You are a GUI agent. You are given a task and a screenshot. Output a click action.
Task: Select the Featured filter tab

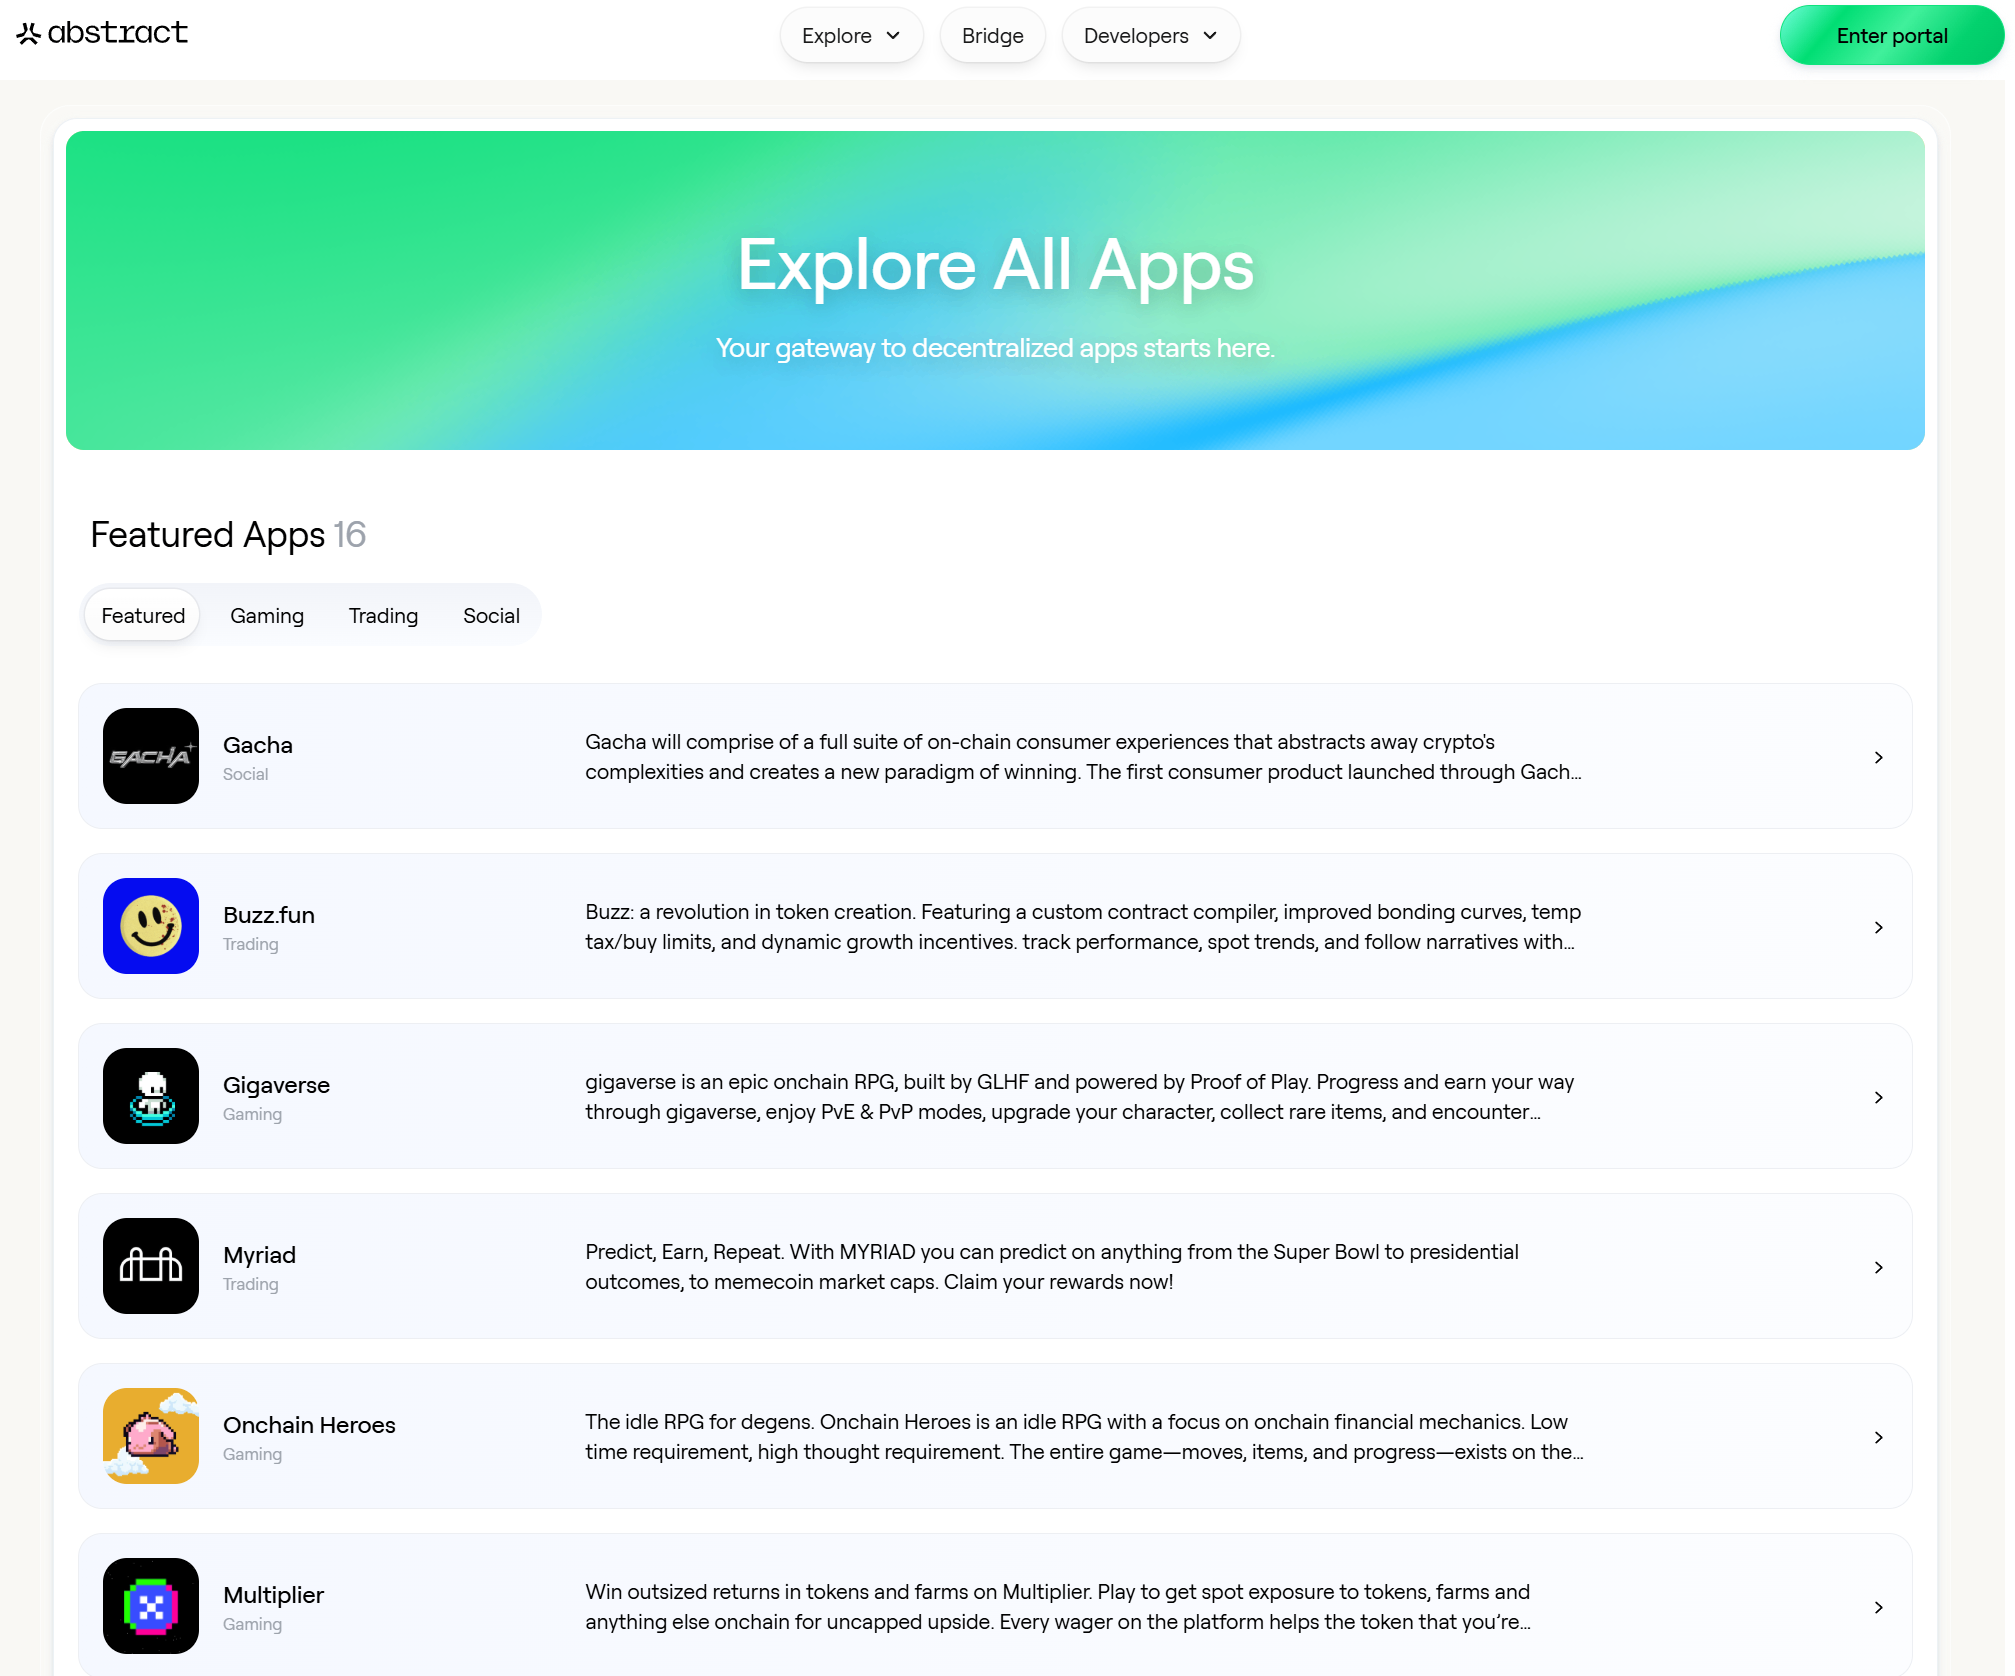click(143, 616)
